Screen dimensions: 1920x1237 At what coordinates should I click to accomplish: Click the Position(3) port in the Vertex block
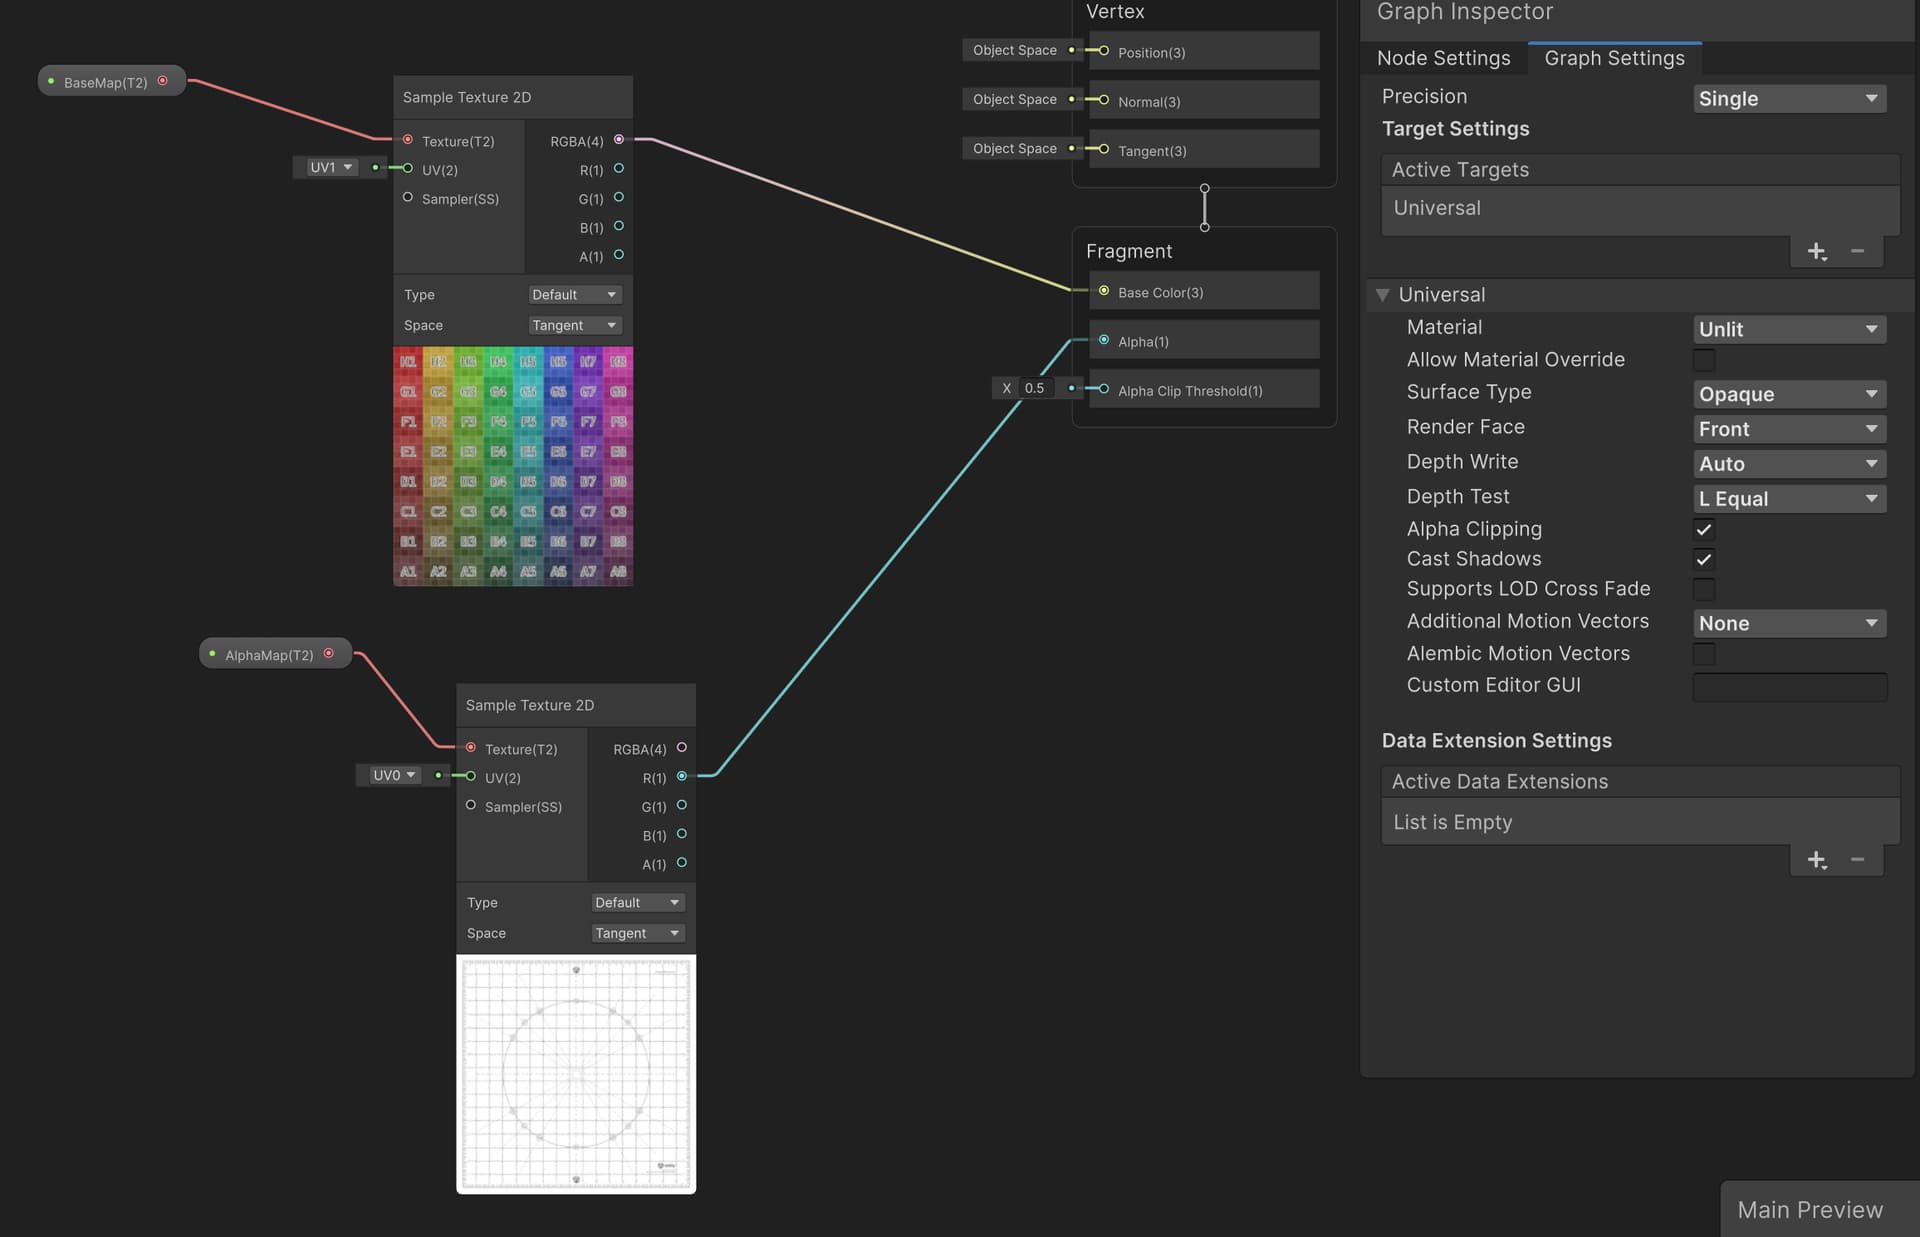click(1103, 51)
